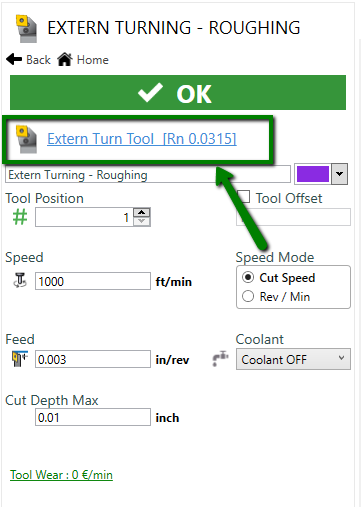Edit the Extern Turning - Roughing name field
This screenshot has height=507, width=362.
[x=148, y=175]
